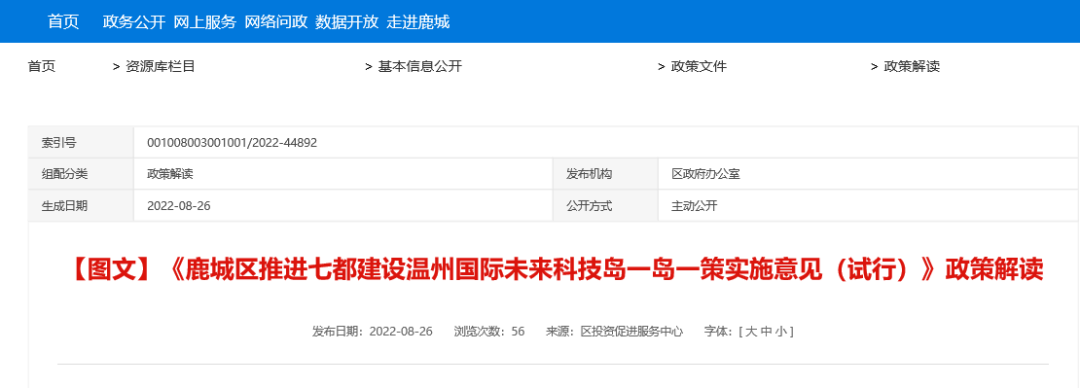
Task: Click the 组配分类 label cell
Action: (81, 174)
